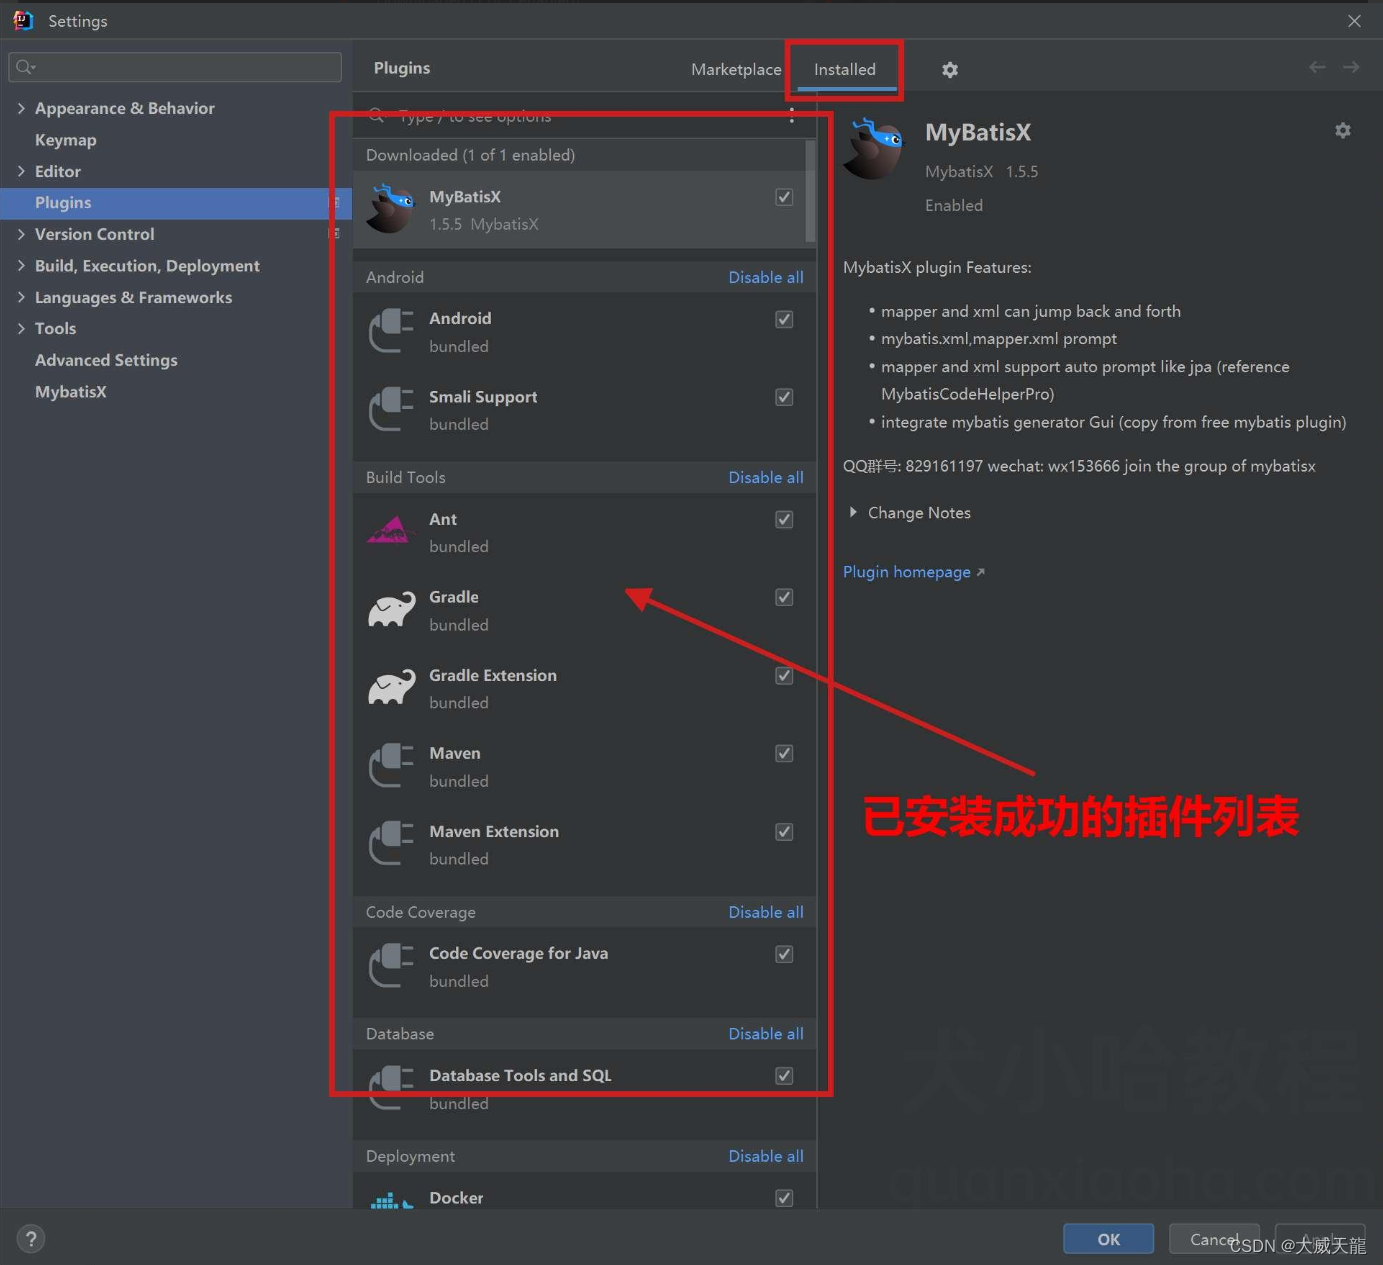Click the 'Enabled' status in MyBatisX details
This screenshot has height=1265, width=1383.
click(954, 205)
